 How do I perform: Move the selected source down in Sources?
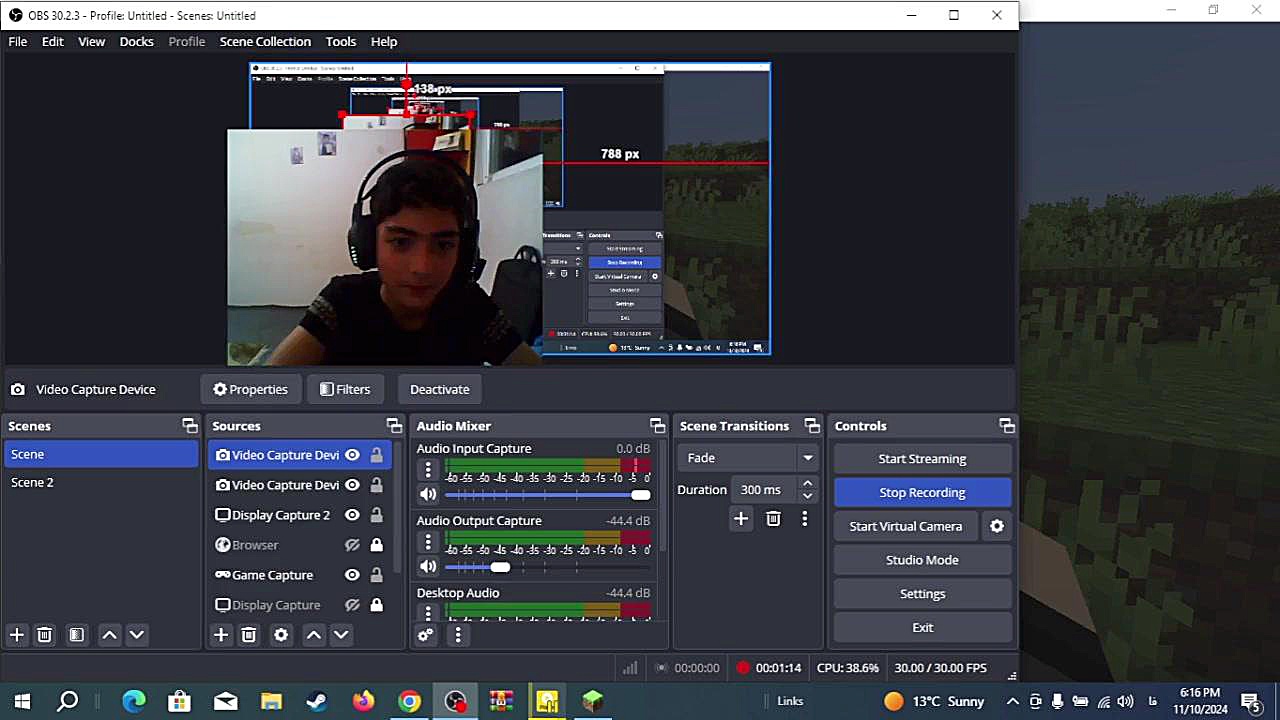pyautogui.click(x=341, y=635)
